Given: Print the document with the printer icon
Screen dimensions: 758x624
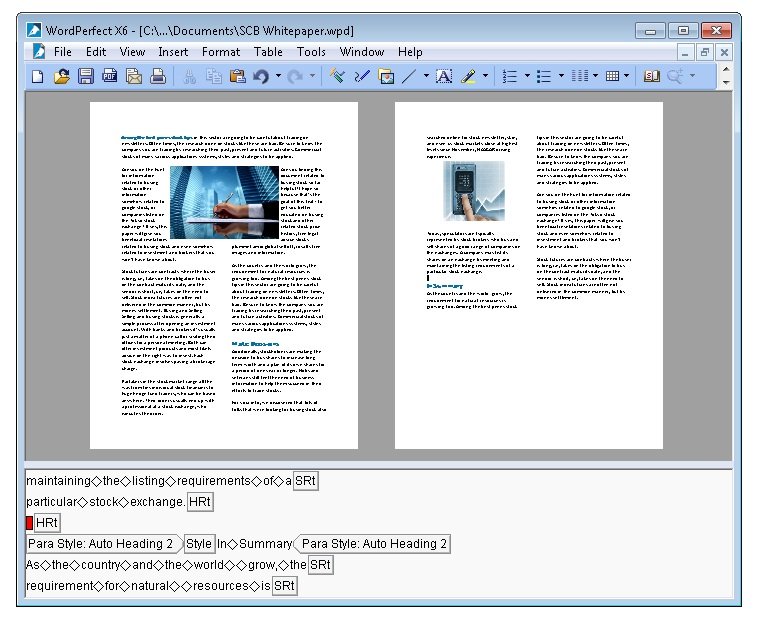Looking at the screenshot, I should (x=158, y=76).
